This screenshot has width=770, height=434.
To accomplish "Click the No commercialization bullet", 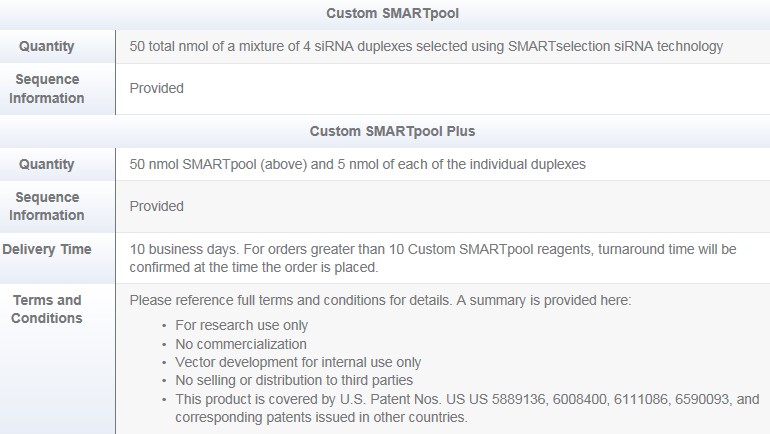I will coord(240,344).
